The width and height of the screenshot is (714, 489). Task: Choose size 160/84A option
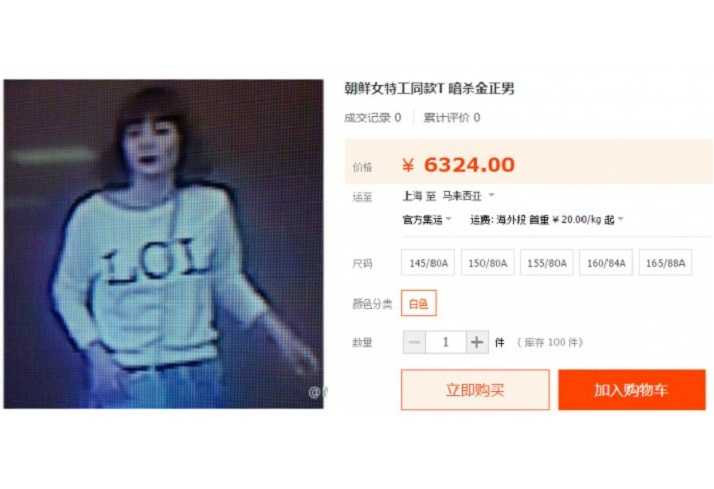pyautogui.click(x=606, y=263)
